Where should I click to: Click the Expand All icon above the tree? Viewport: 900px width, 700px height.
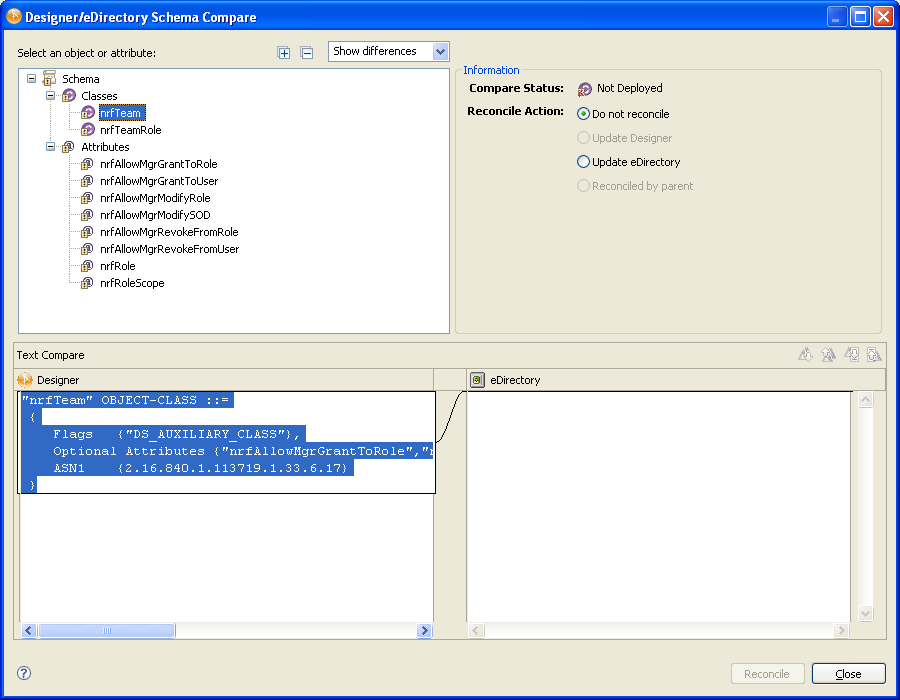(x=284, y=53)
